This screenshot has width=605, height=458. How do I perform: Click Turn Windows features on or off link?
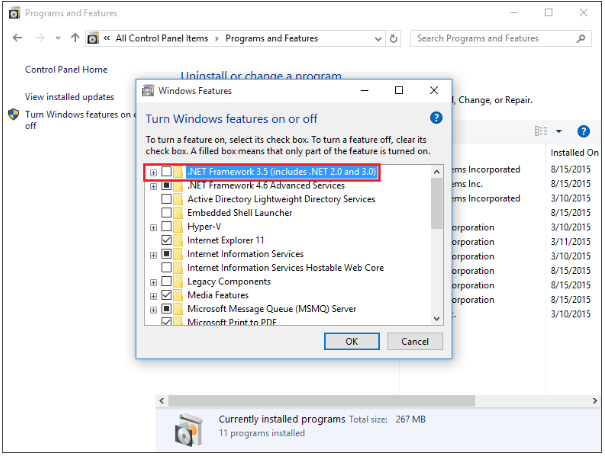80,120
